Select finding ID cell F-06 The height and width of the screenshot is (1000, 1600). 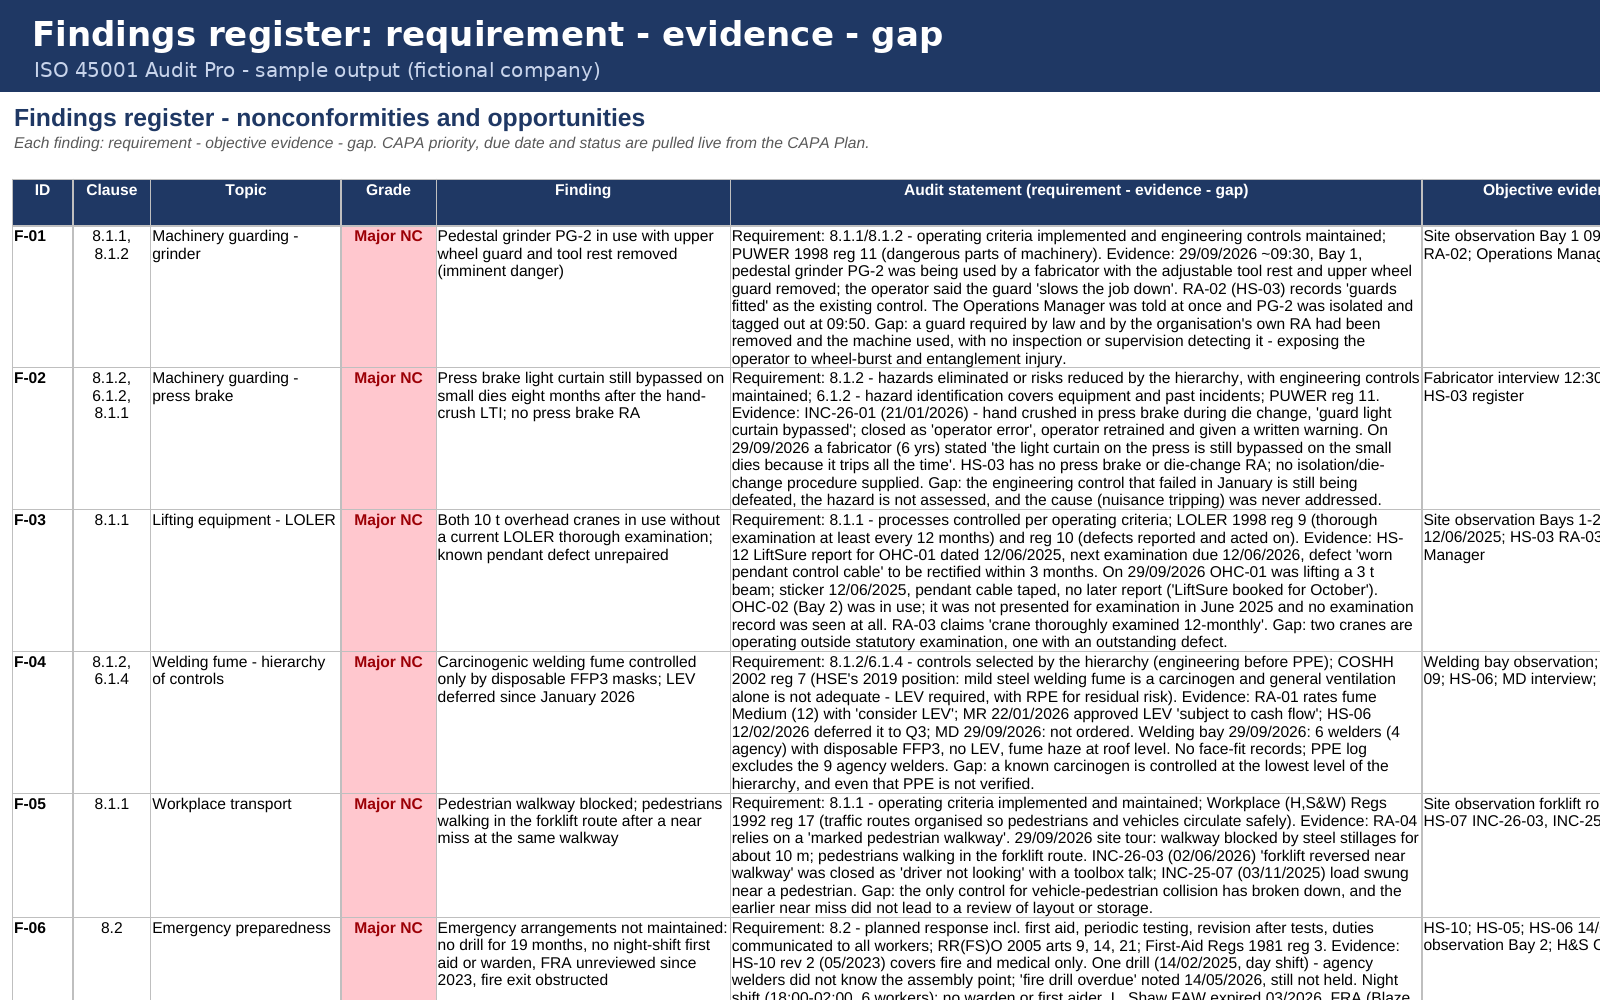(43, 959)
